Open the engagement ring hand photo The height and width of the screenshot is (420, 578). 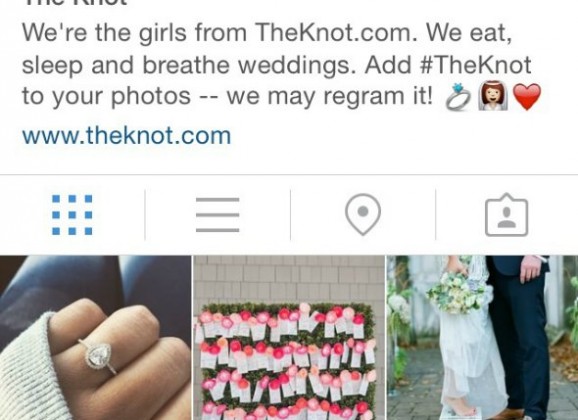(x=95, y=337)
